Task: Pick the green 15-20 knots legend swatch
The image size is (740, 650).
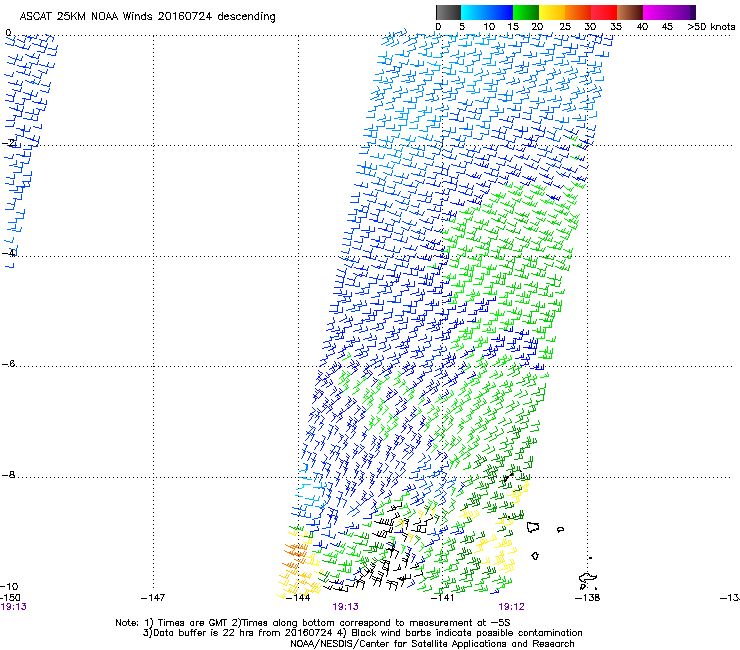Action: click(526, 12)
